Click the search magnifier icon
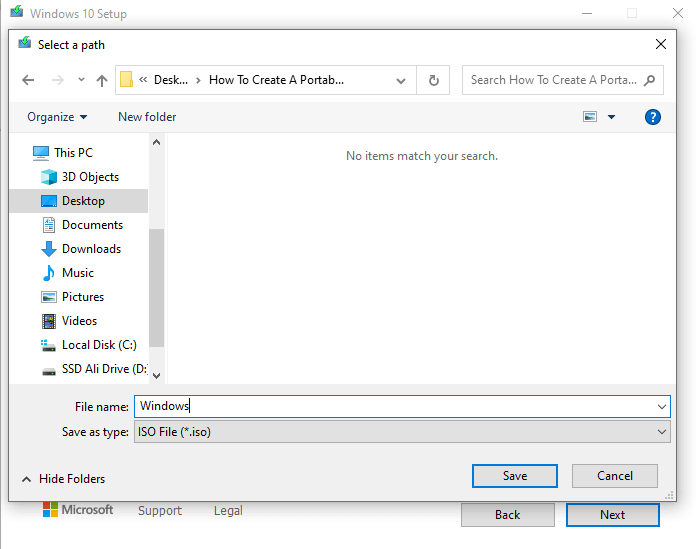 (650, 80)
